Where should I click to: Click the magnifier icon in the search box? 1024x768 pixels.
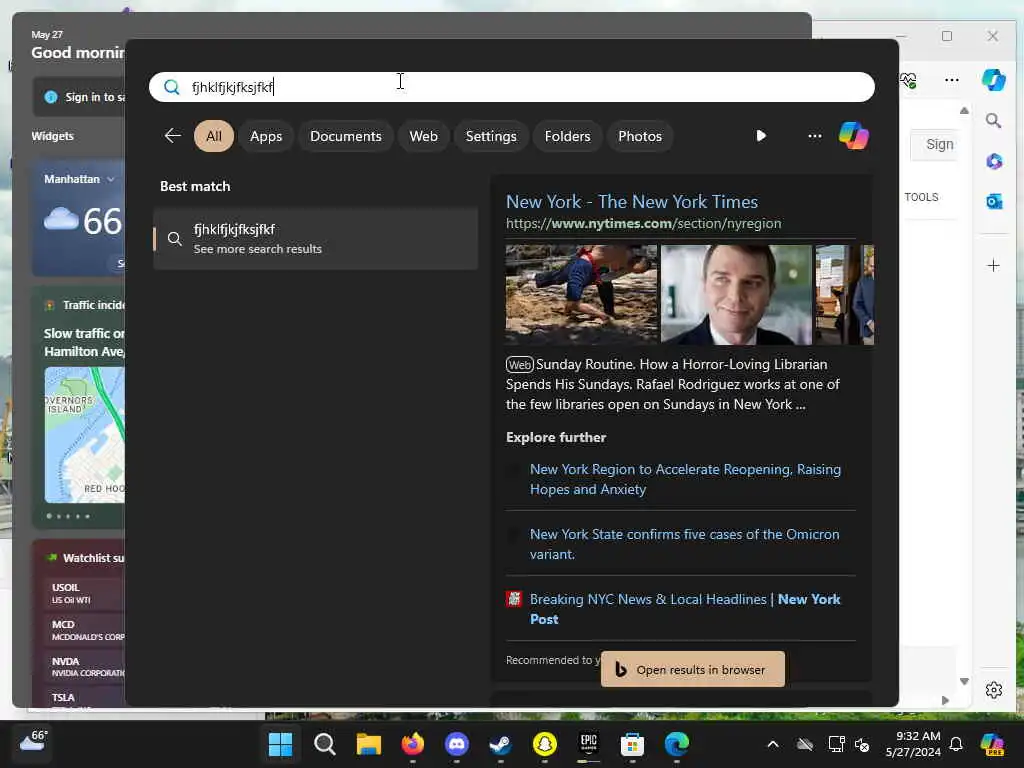[x=172, y=87]
